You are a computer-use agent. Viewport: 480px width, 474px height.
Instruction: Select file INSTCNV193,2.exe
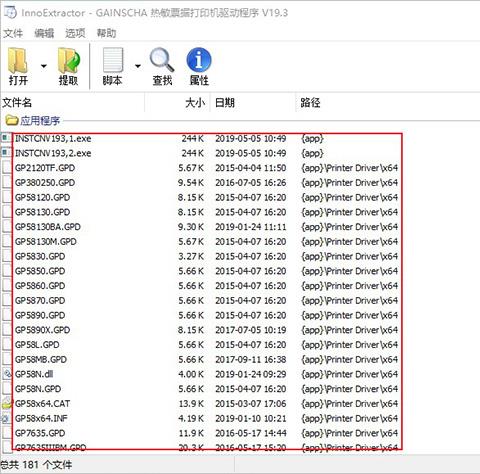point(53,153)
